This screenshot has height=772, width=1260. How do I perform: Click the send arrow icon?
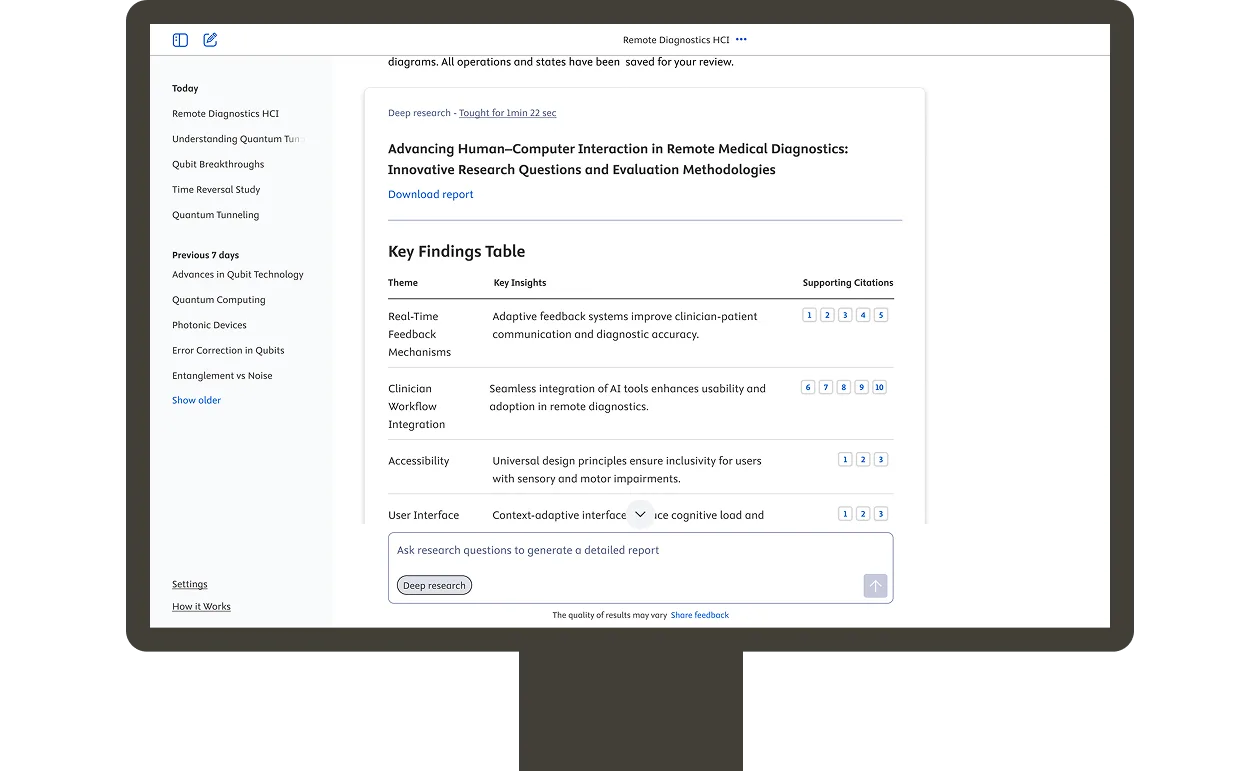point(875,586)
